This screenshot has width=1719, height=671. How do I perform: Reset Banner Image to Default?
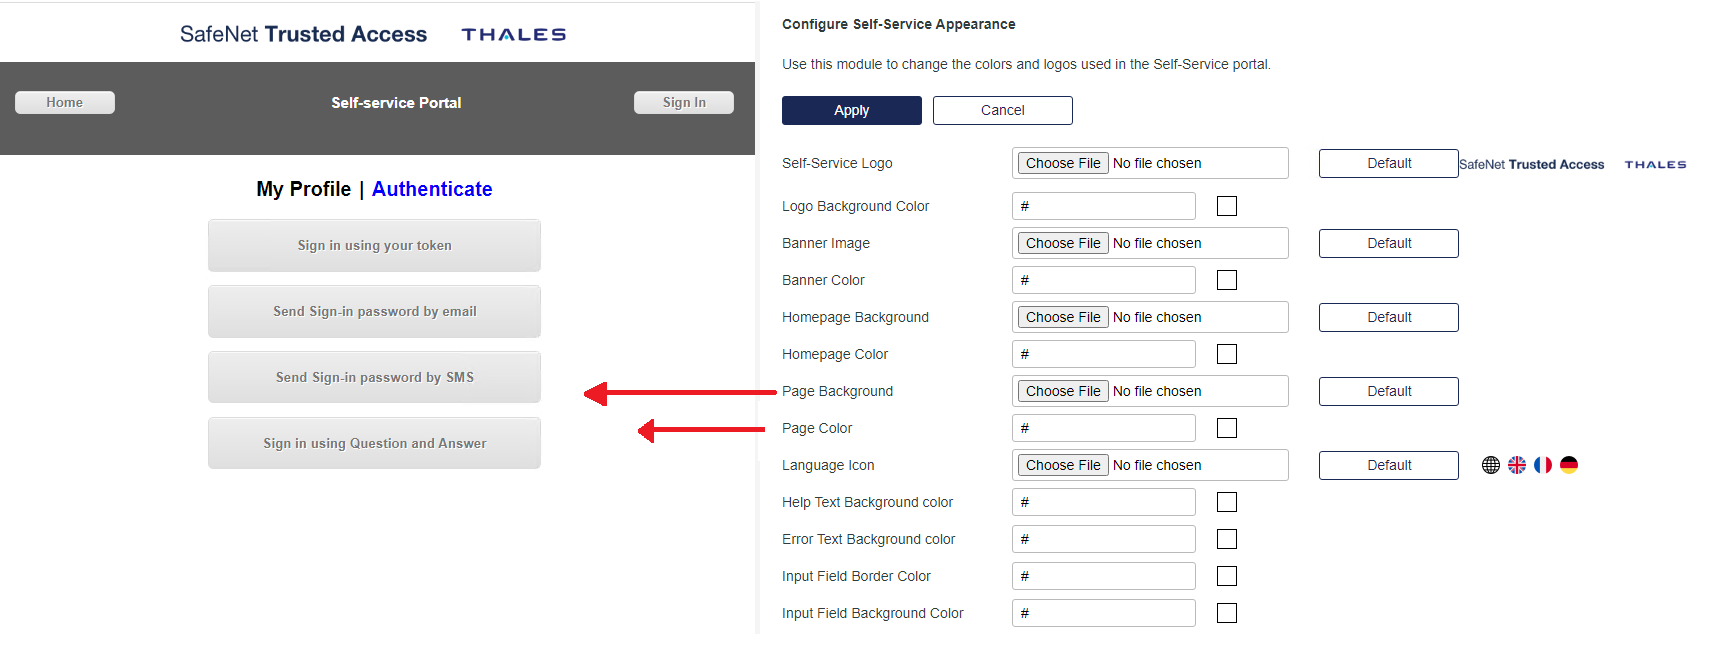(x=1388, y=243)
